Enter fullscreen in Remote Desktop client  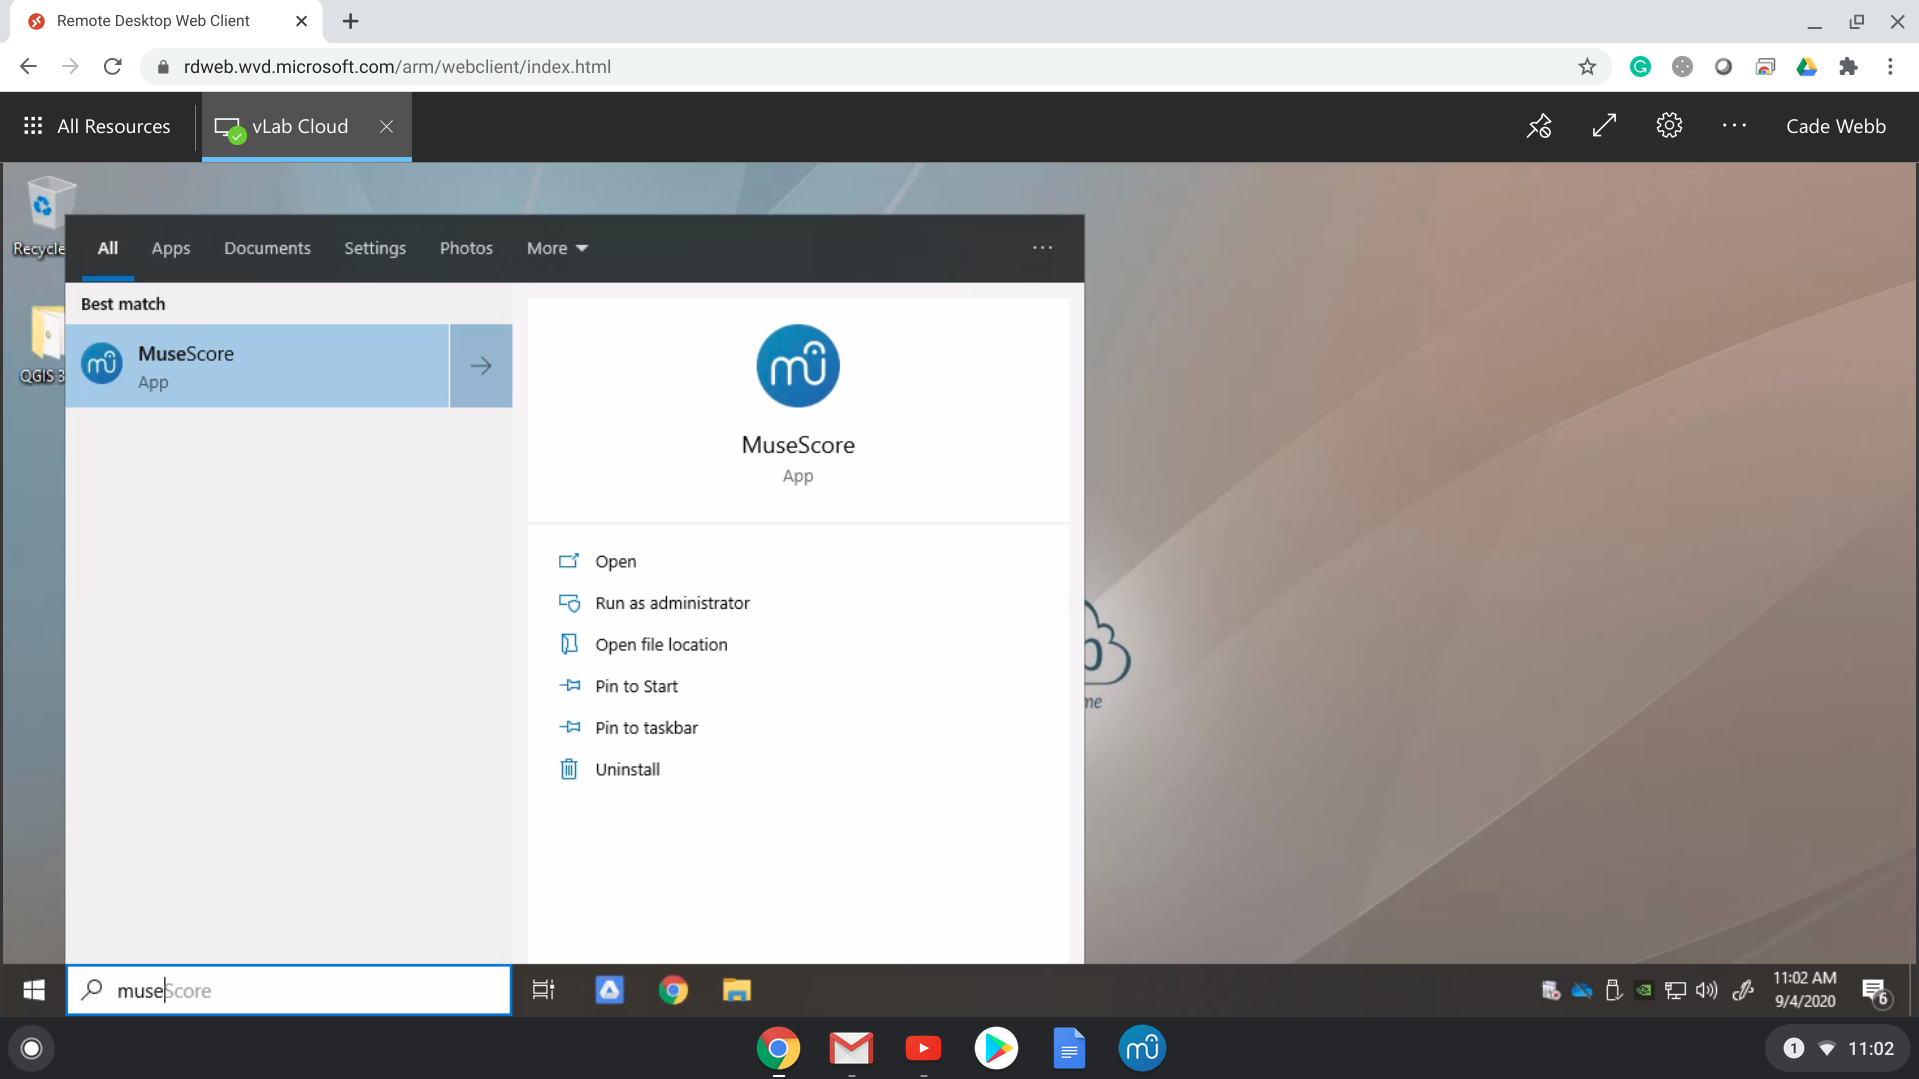pyautogui.click(x=1604, y=126)
